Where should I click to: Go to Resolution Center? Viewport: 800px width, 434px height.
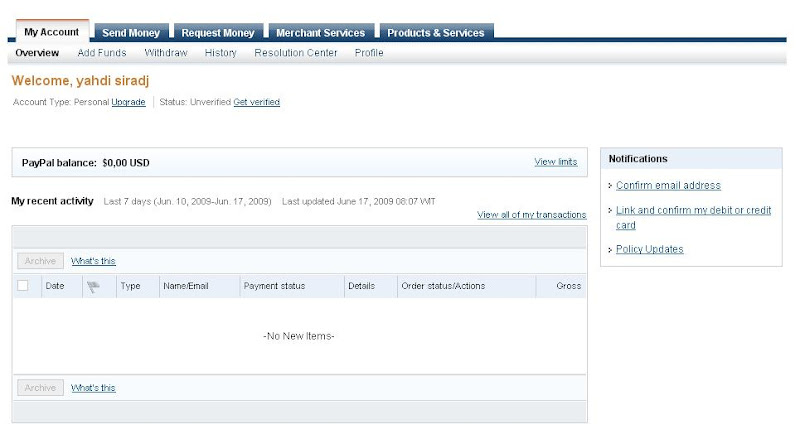(x=296, y=53)
